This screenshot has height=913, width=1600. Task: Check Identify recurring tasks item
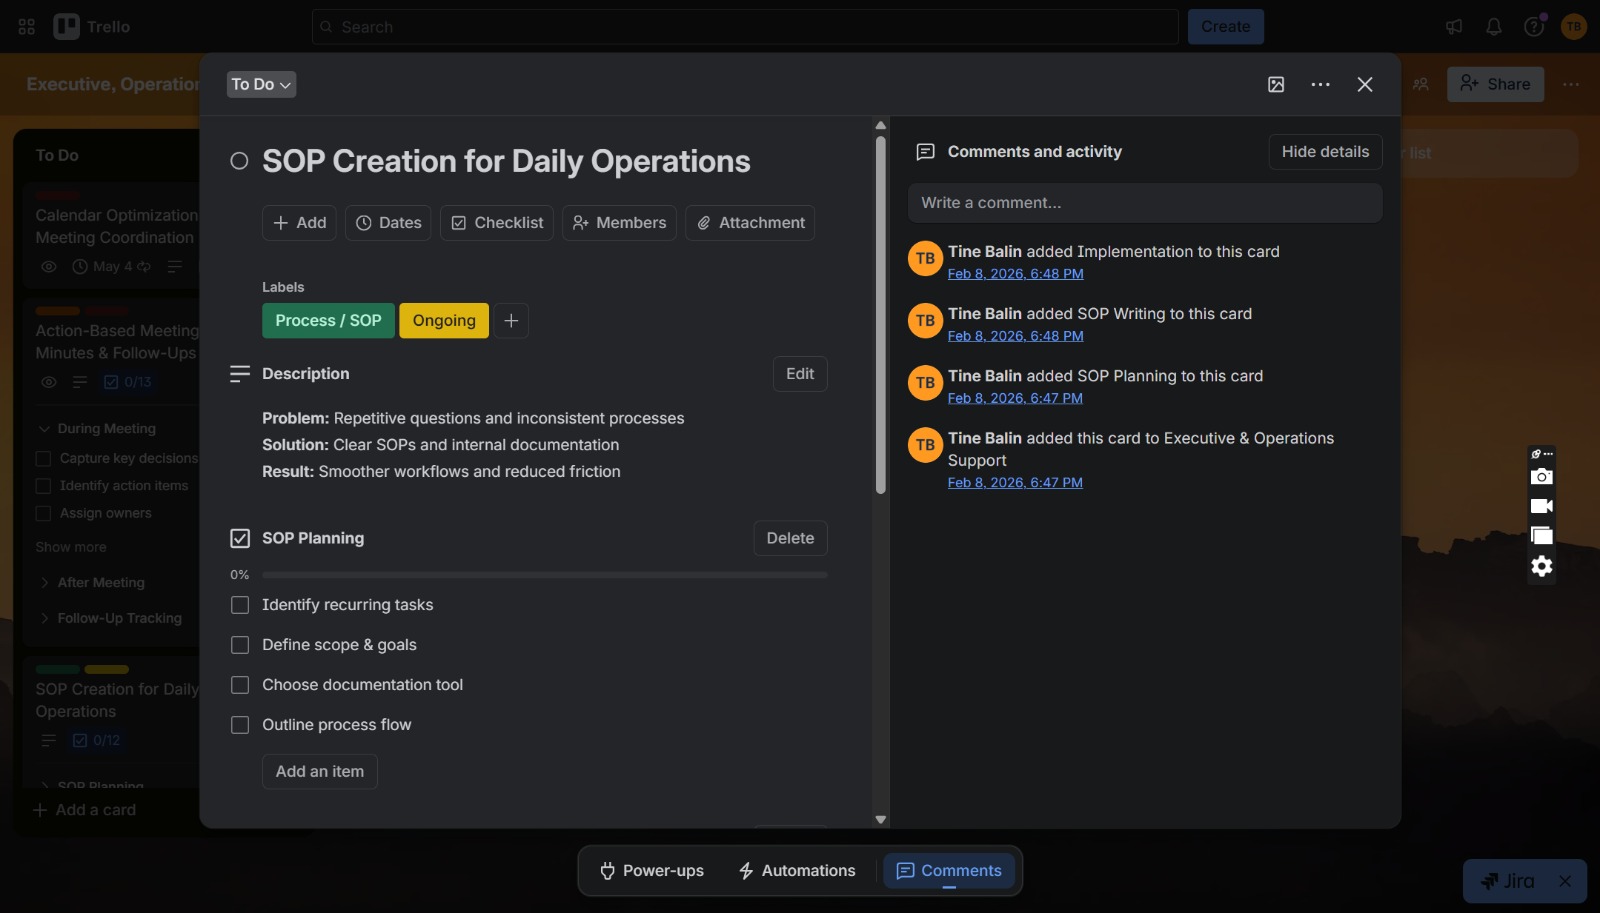[240, 605]
